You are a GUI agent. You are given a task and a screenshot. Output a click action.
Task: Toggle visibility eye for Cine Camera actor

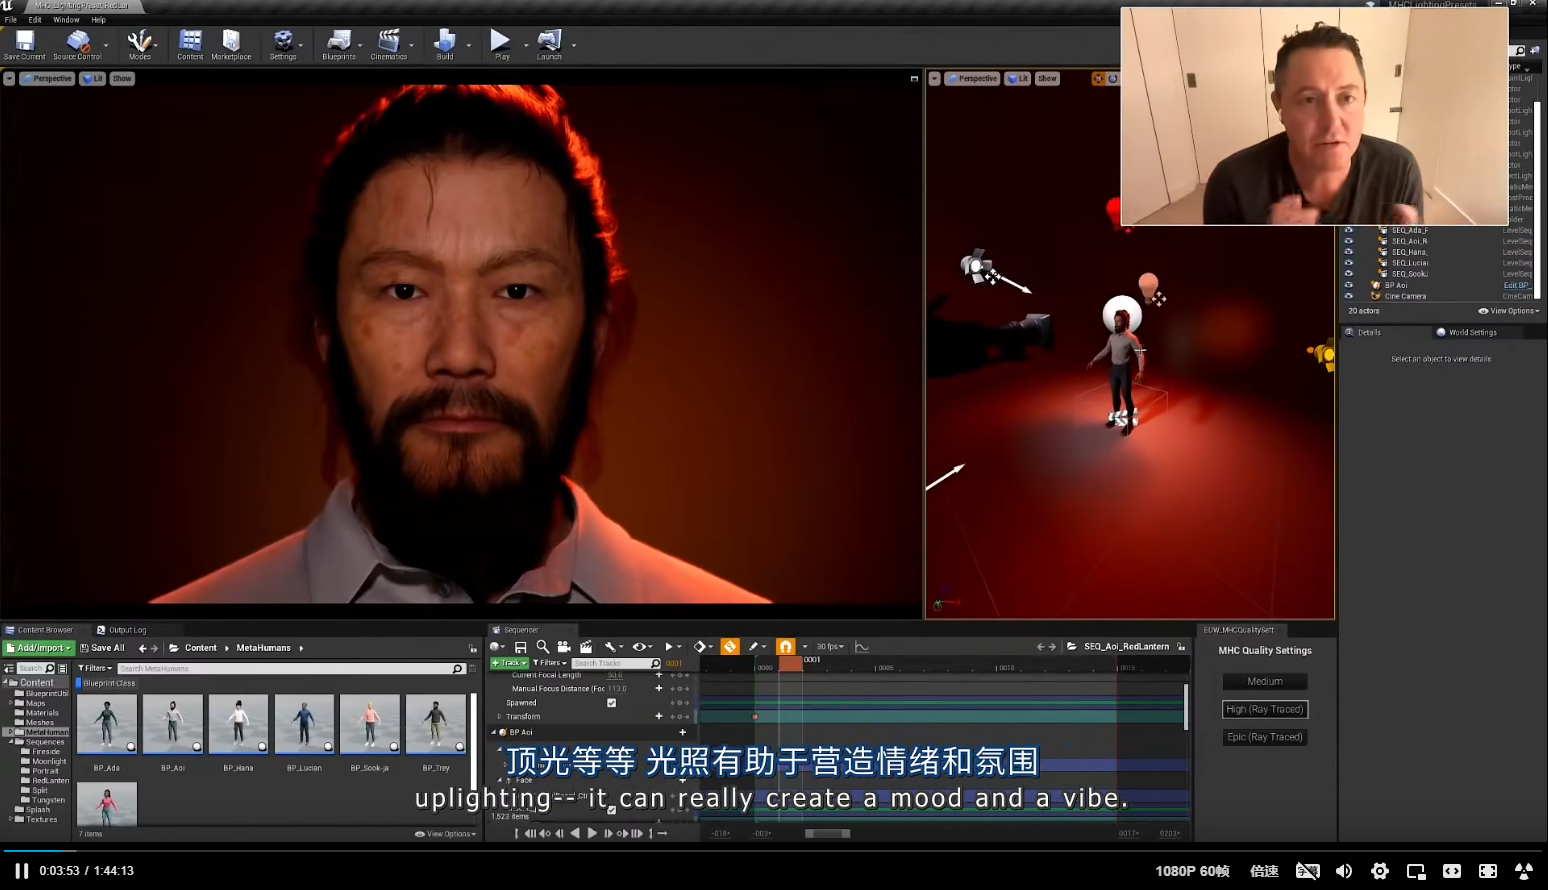coord(1348,296)
